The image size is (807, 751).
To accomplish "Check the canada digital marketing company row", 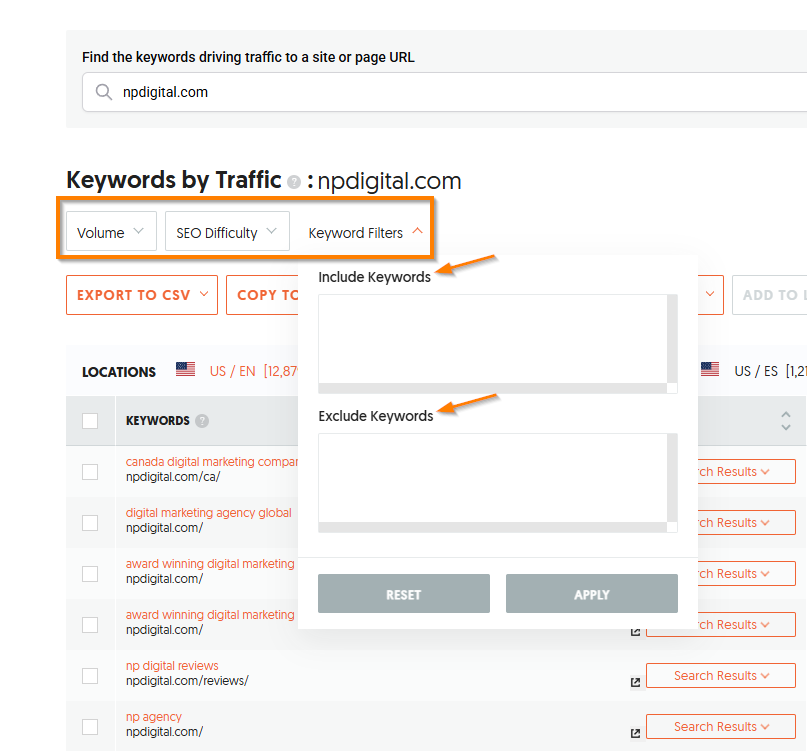I will [90, 471].
